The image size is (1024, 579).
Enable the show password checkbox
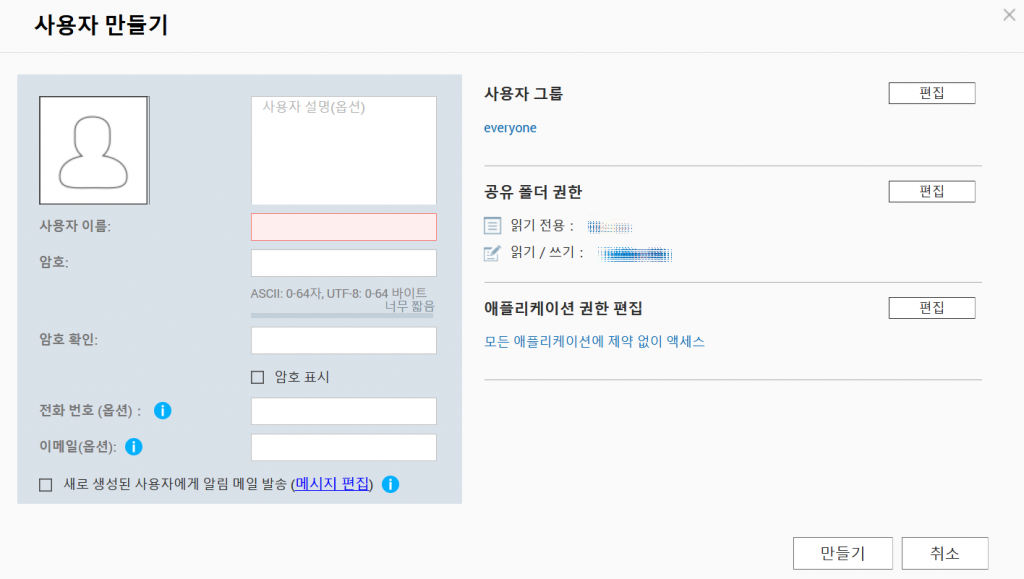[x=258, y=377]
